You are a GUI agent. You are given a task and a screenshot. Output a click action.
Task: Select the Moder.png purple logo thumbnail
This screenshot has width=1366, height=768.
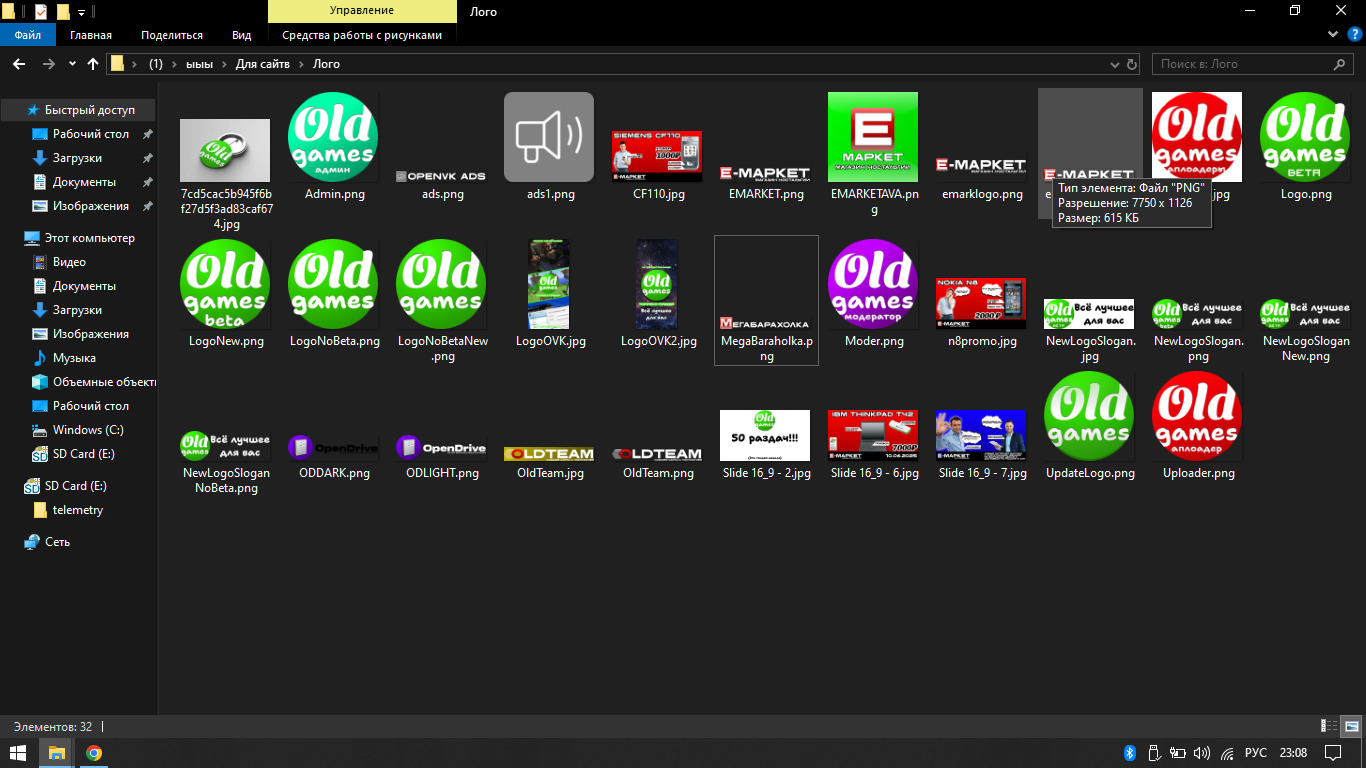(873, 284)
